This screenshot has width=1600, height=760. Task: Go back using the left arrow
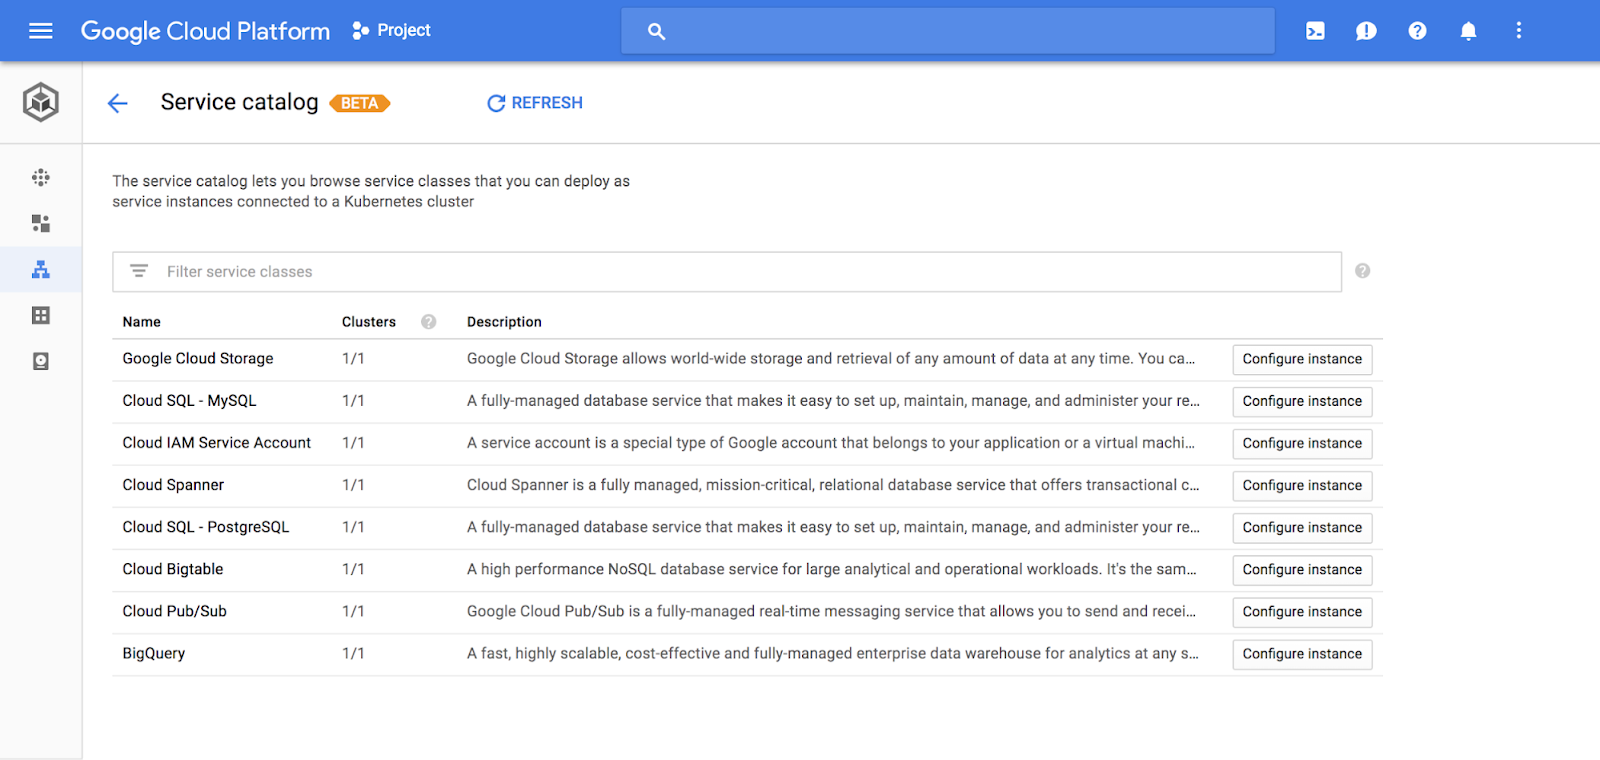pos(118,103)
